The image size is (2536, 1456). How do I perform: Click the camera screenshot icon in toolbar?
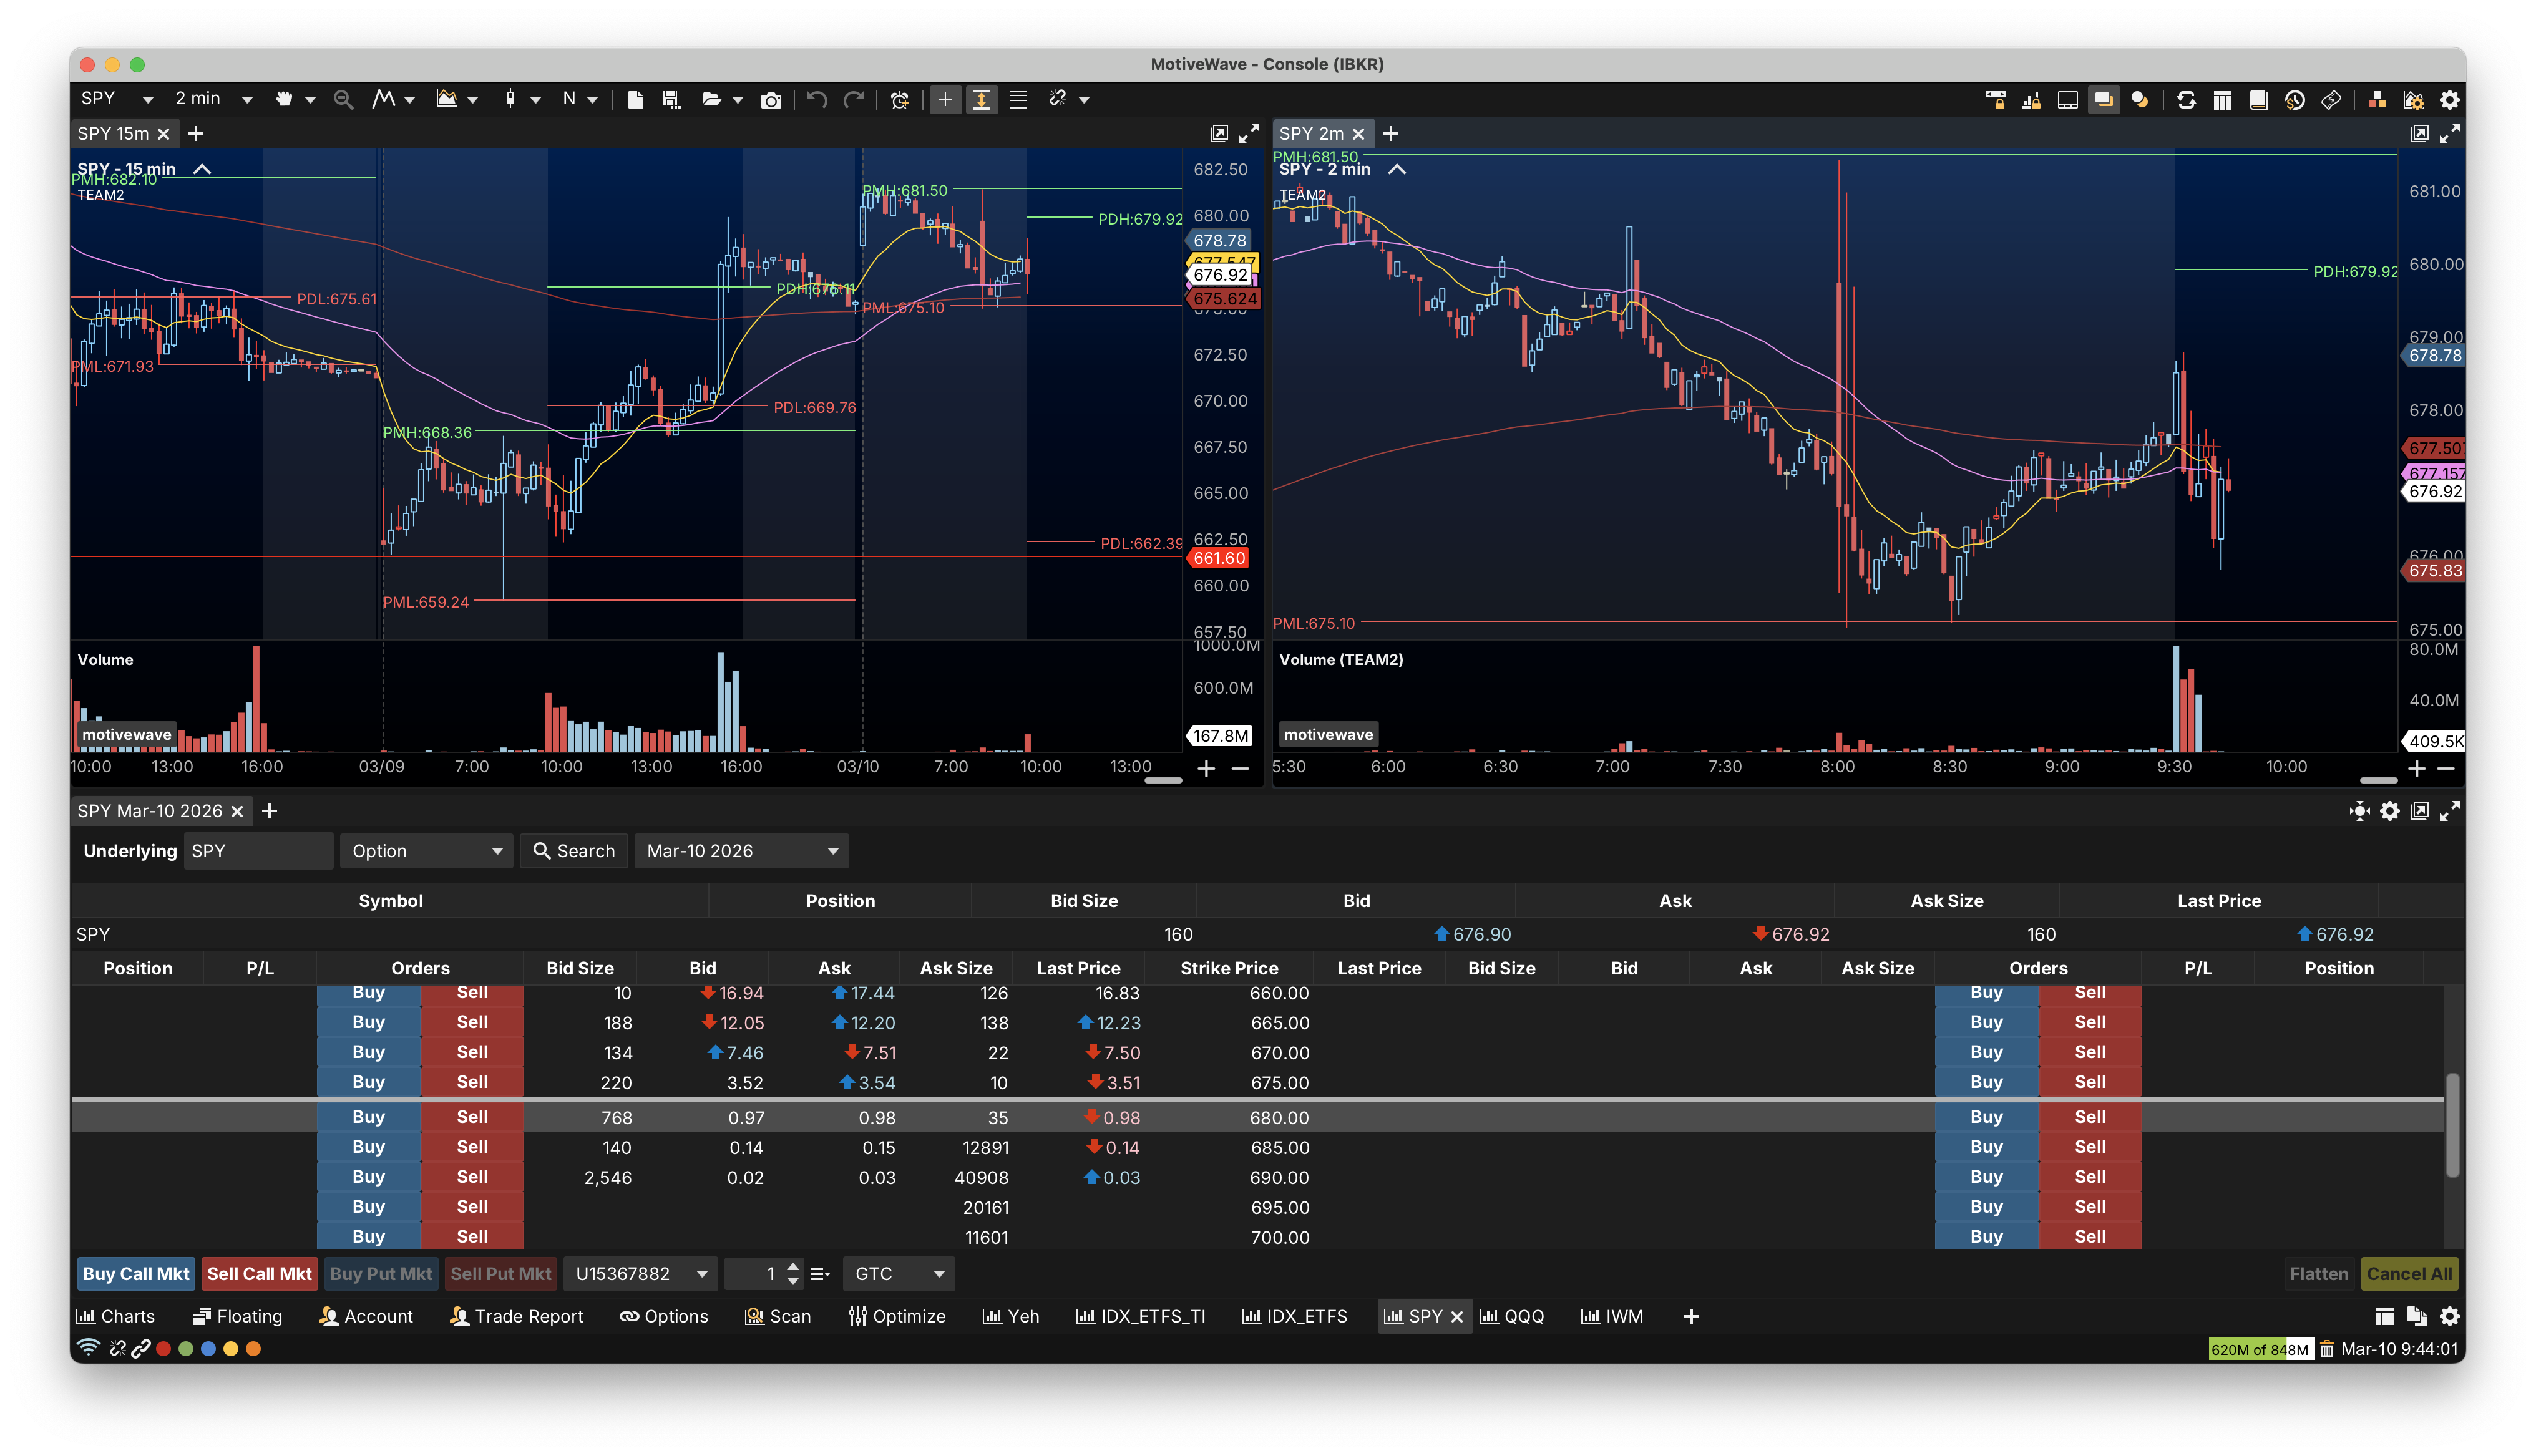771,99
